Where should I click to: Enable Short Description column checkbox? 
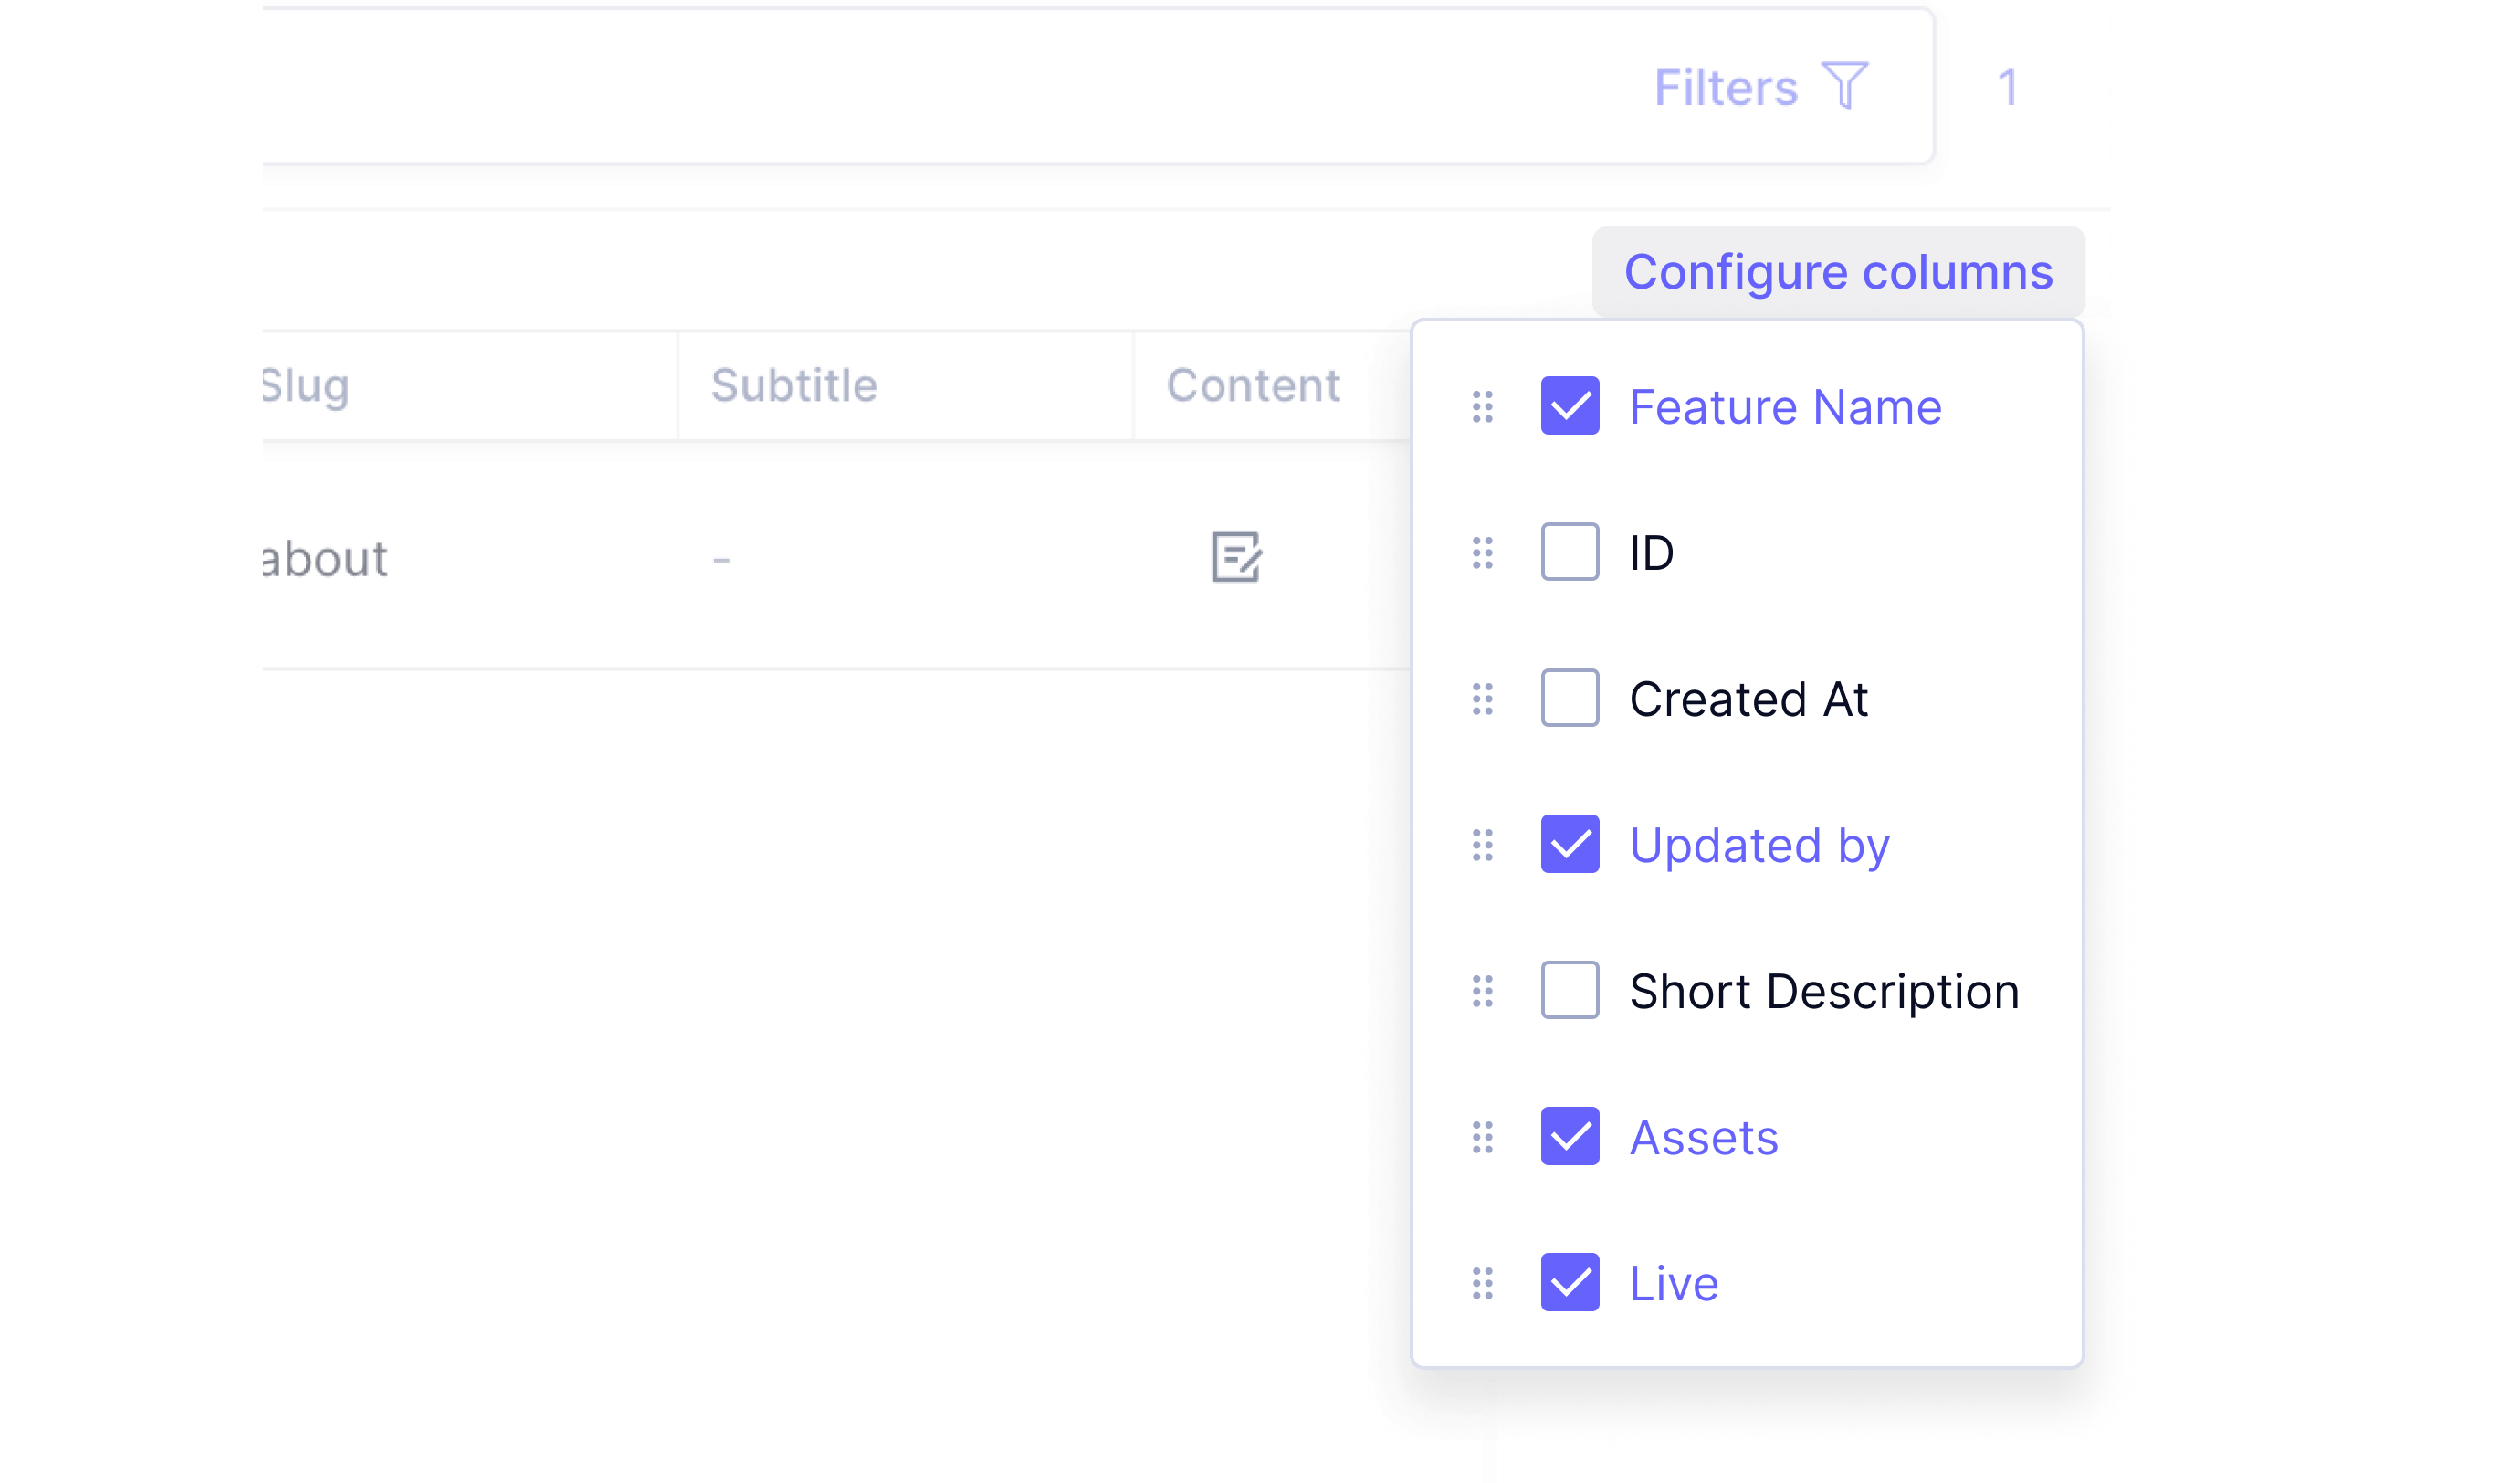point(1569,990)
